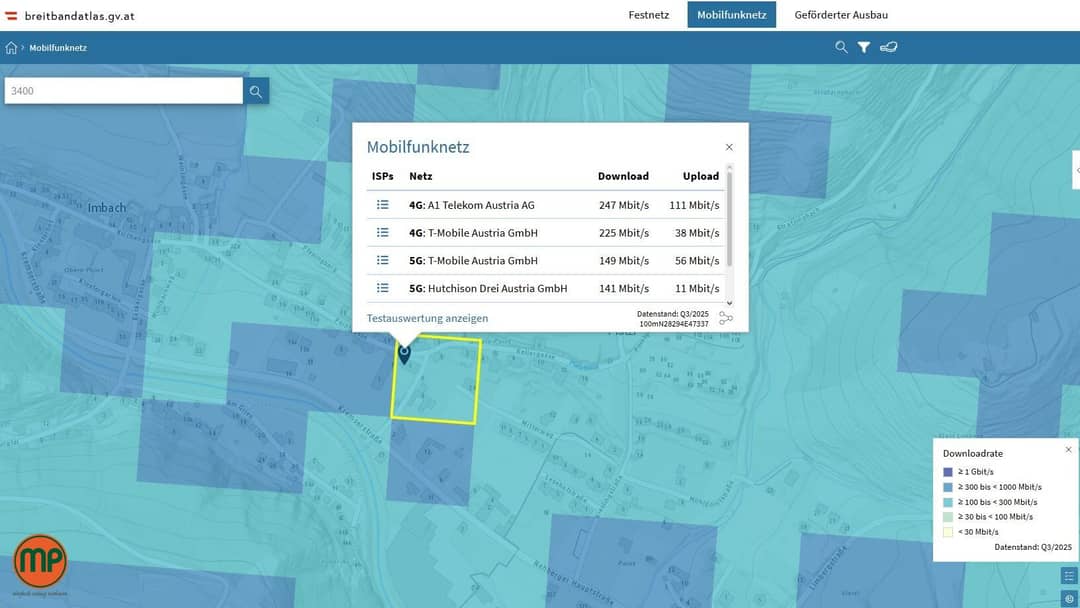
Task: Click the search button next to address field
Action: coord(256,91)
